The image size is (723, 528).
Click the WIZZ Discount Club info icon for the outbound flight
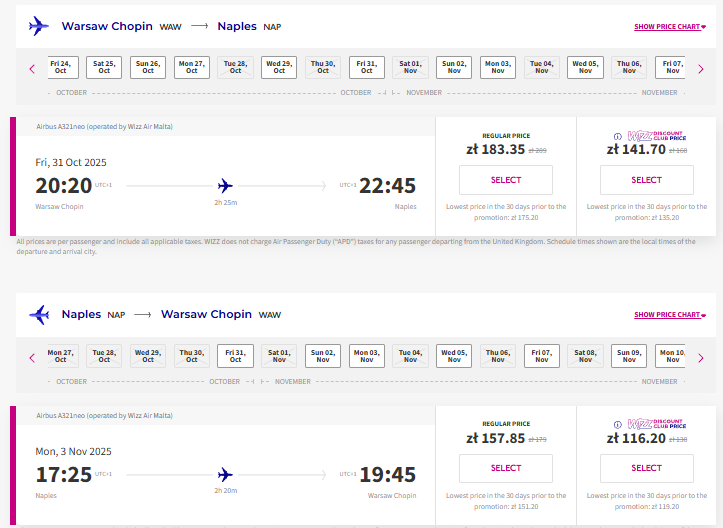point(617,136)
